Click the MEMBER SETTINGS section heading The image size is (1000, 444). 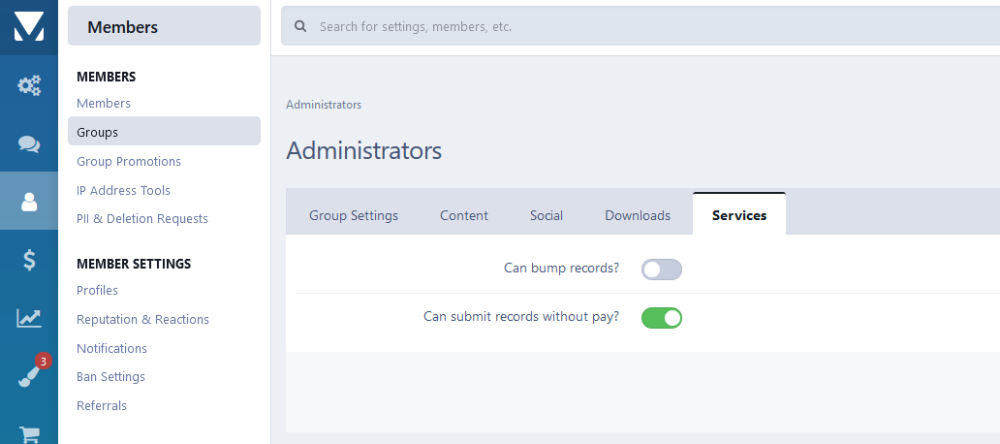(134, 263)
